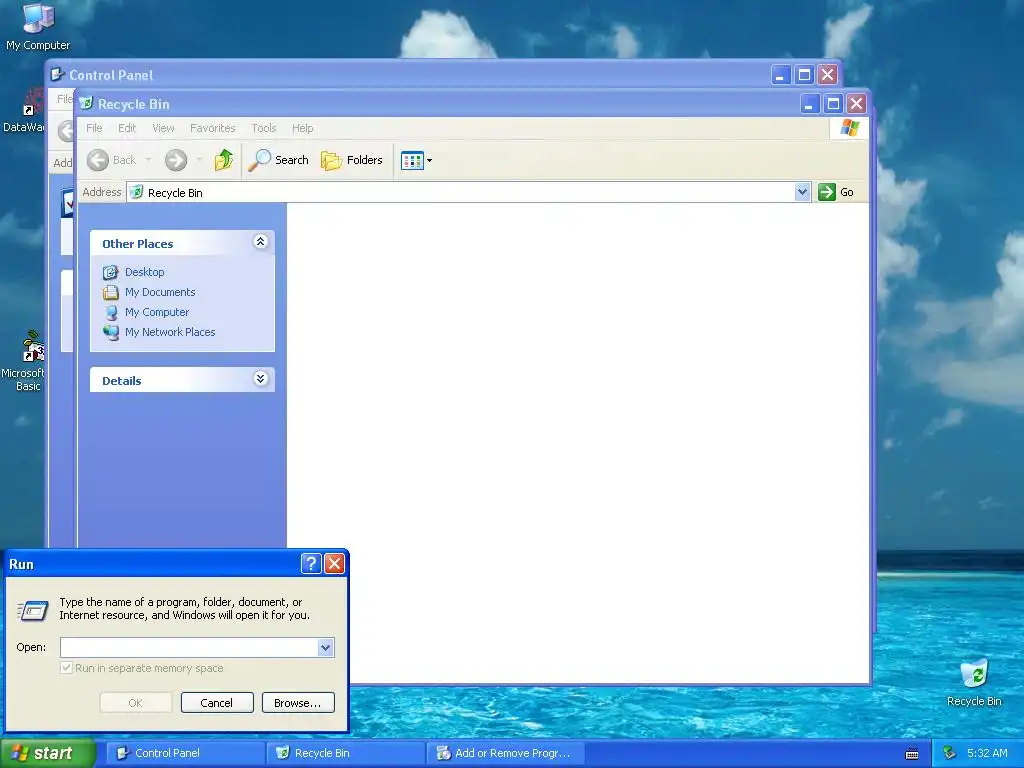Minimize the Recycle Bin window

point(809,103)
